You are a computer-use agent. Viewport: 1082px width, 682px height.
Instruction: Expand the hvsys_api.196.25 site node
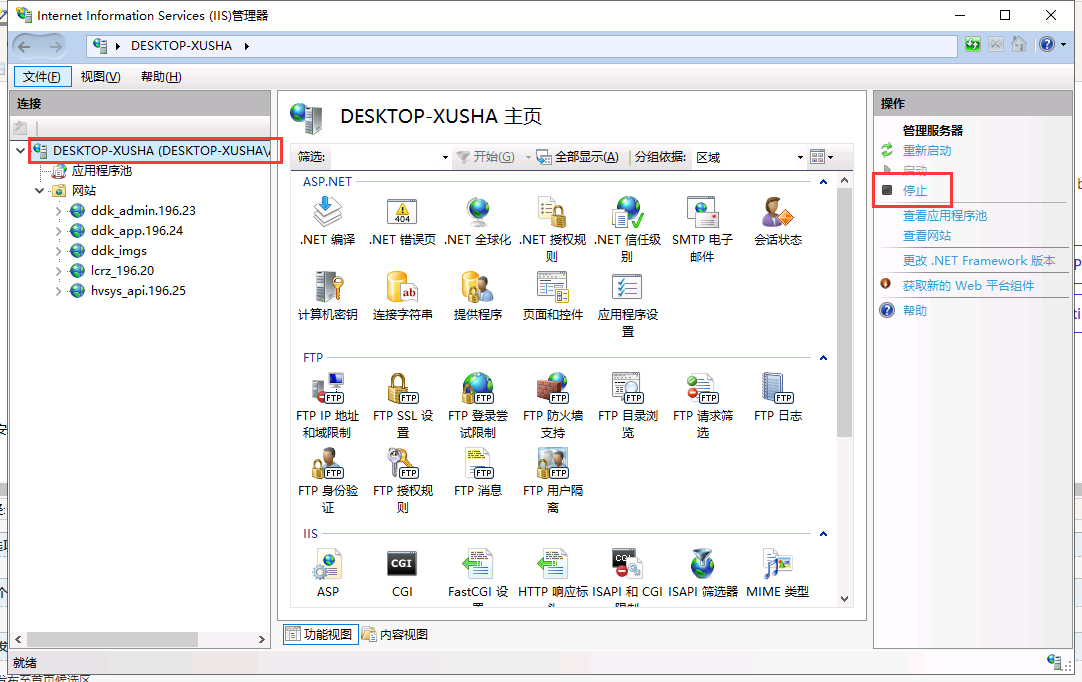point(59,291)
